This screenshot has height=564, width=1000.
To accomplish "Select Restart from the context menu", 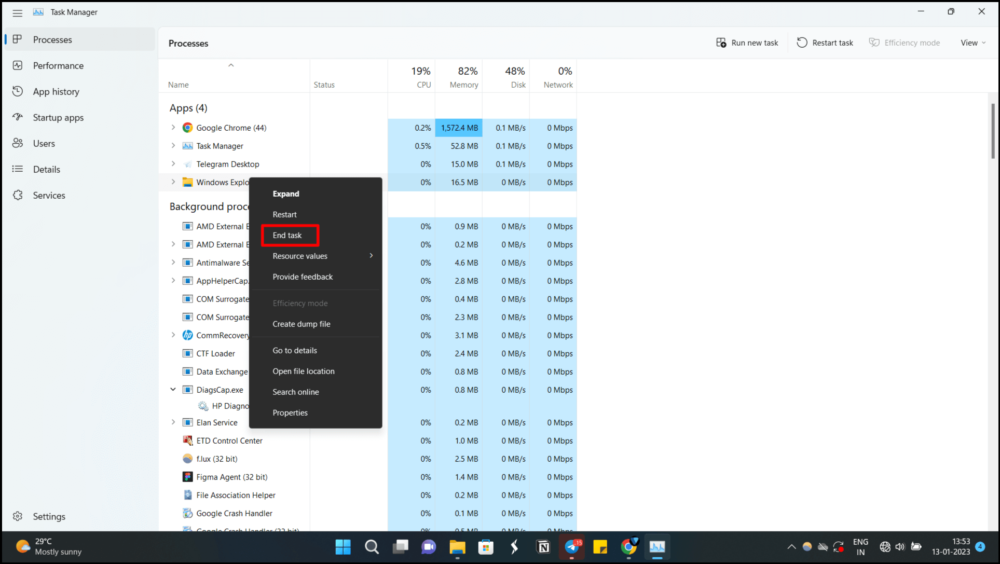I will coord(284,214).
